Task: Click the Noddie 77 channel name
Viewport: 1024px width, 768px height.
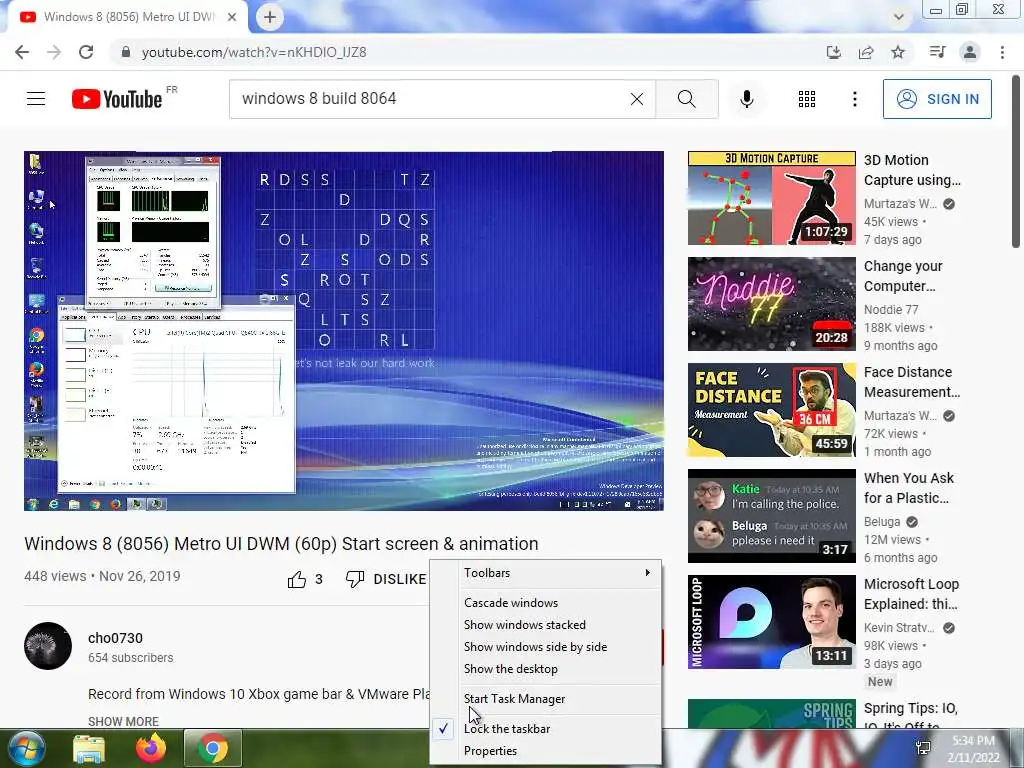Action: [x=891, y=310]
